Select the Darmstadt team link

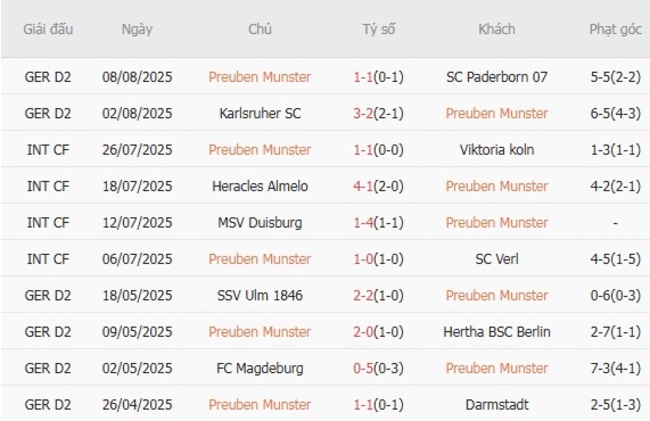click(x=497, y=405)
